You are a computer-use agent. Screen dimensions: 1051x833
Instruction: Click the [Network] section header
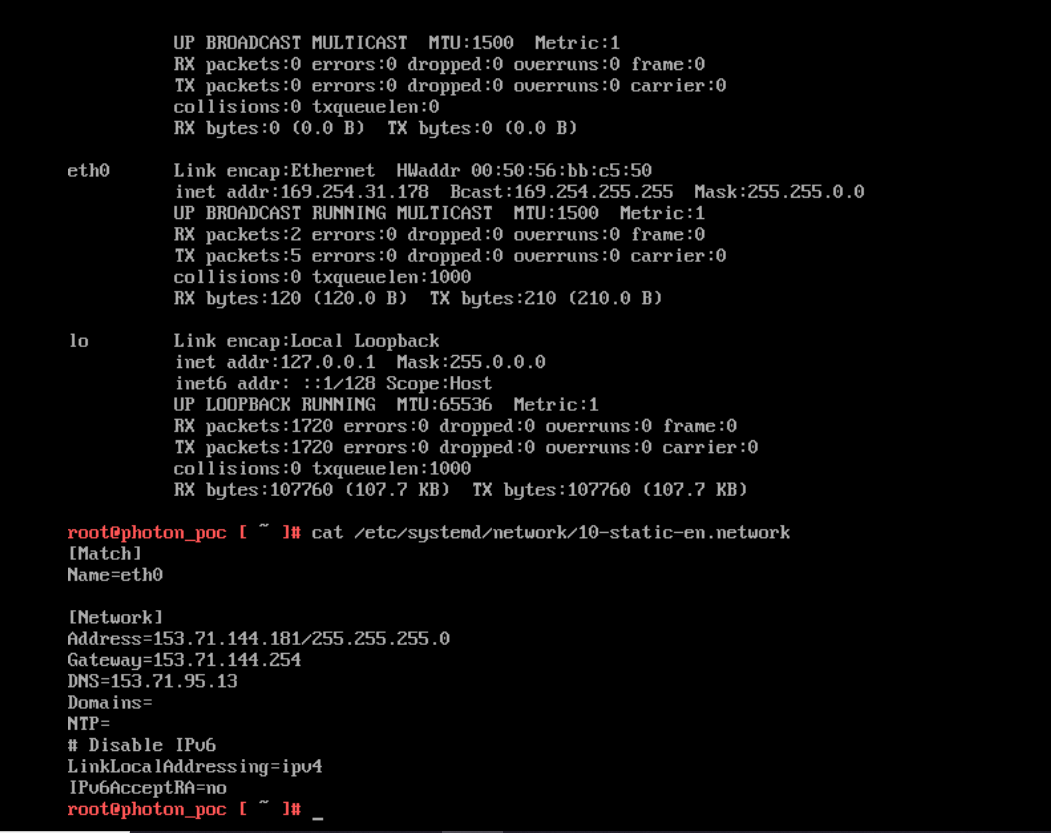pyautogui.click(x=115, y=617)
